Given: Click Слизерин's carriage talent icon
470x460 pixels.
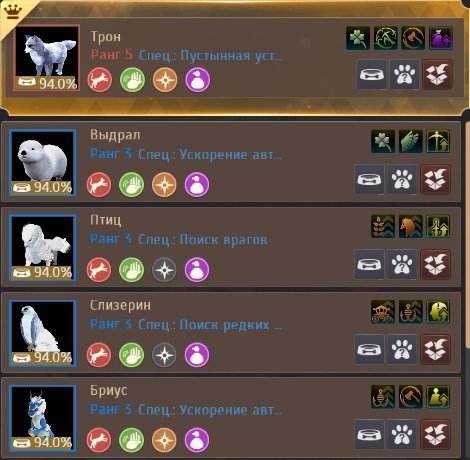Looking at the screenshot, I should click(383, 312).
